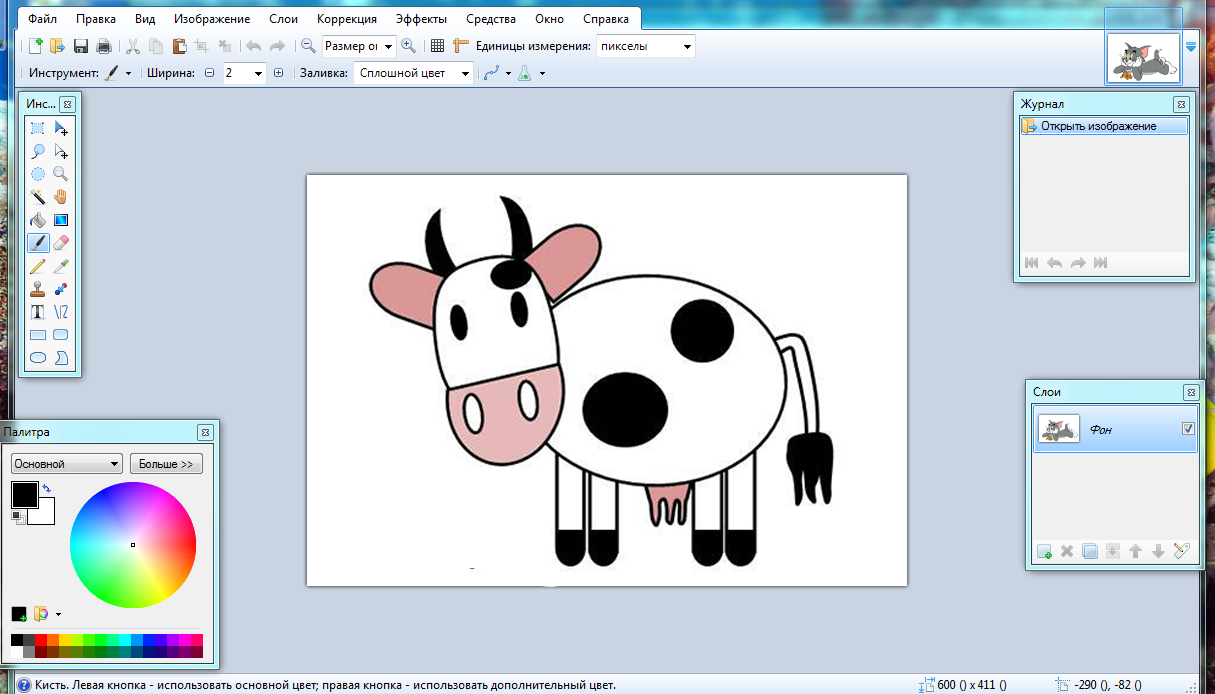Open the Основной color selector dropdown
The height and width of the screenshot is (694, 1215).
click(x=66, y=464)
